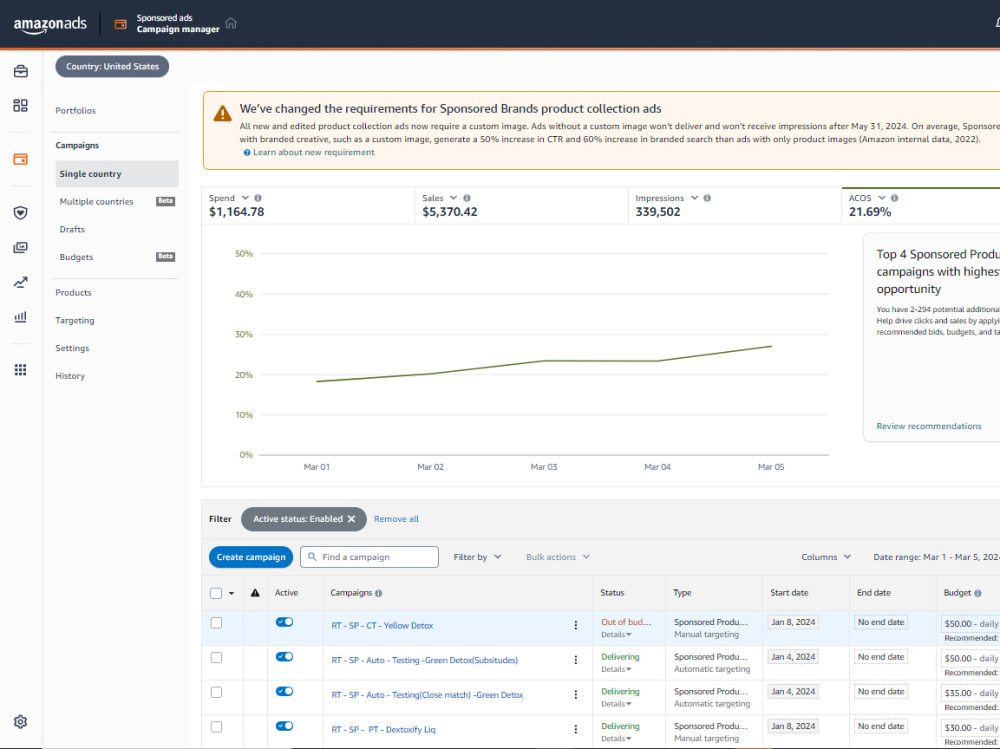
Task: Open the trending arrow insights rail icon
Action: coord(20,282)
